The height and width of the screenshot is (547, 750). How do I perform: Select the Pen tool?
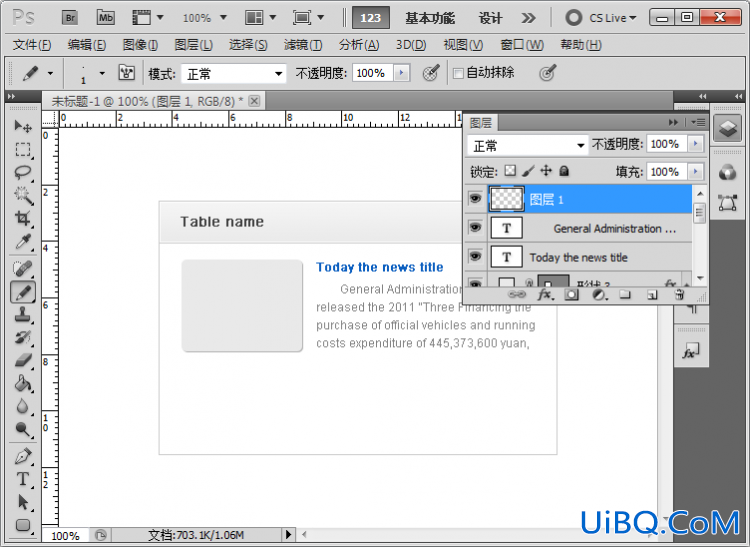pyautogui.click(x=22, y=457)
